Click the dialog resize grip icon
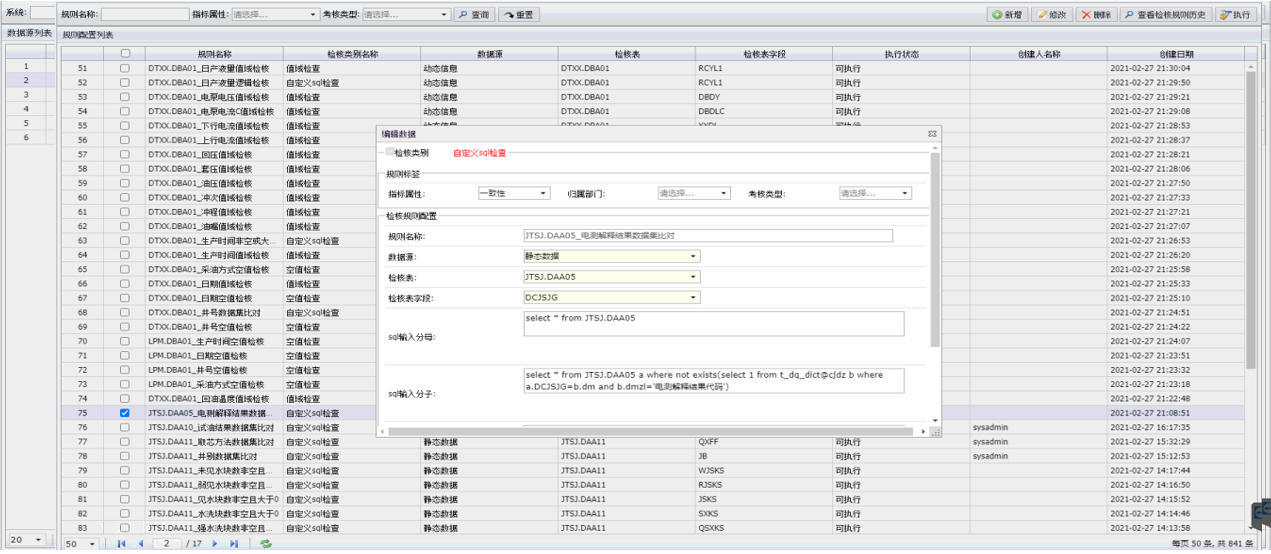 [936, 431]
